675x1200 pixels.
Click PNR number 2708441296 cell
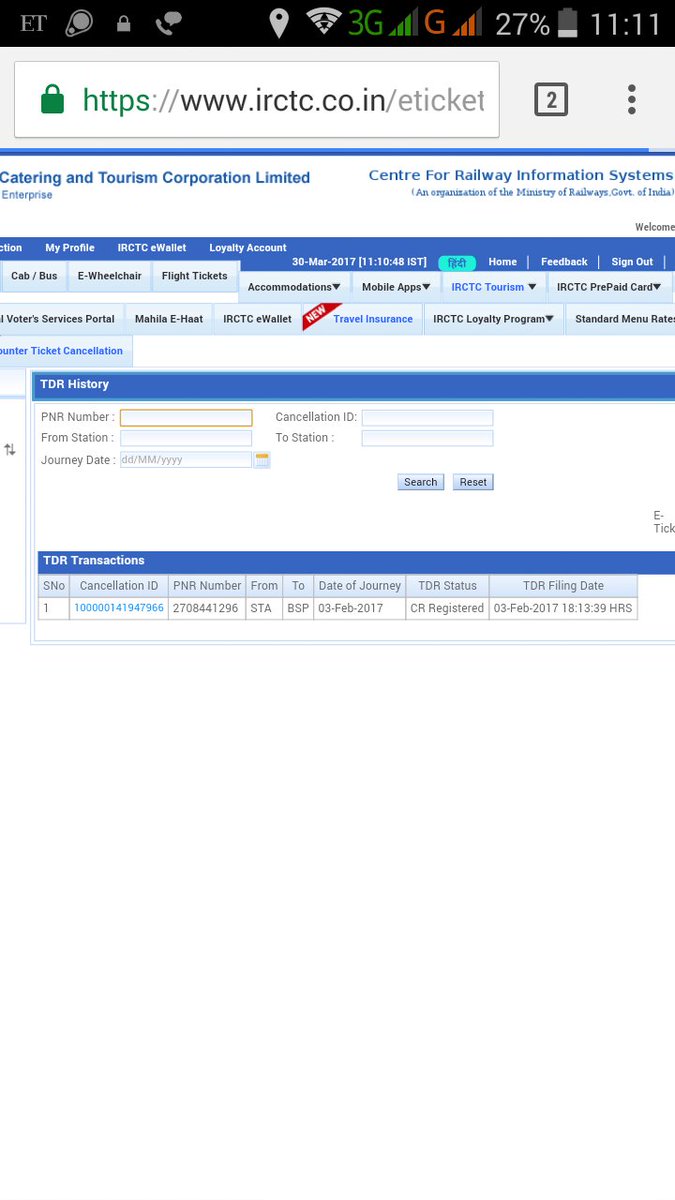coord(206,608)
